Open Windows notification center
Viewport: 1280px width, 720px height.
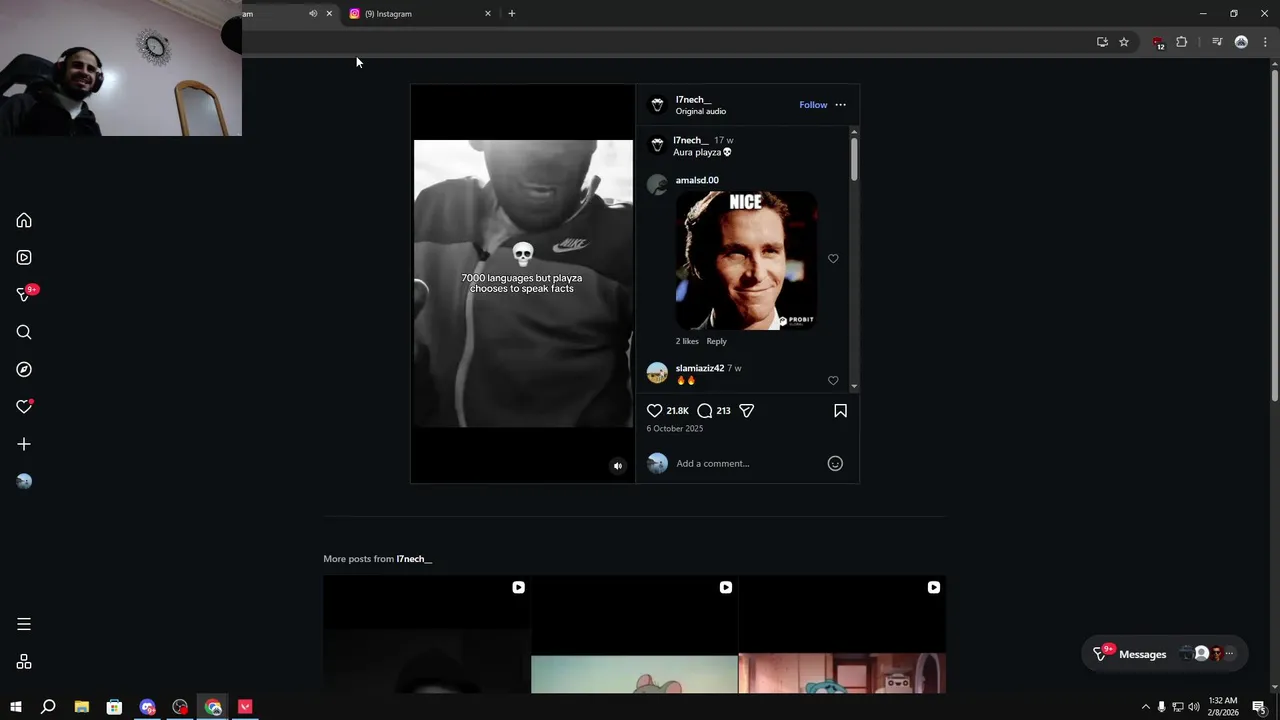1259,707
